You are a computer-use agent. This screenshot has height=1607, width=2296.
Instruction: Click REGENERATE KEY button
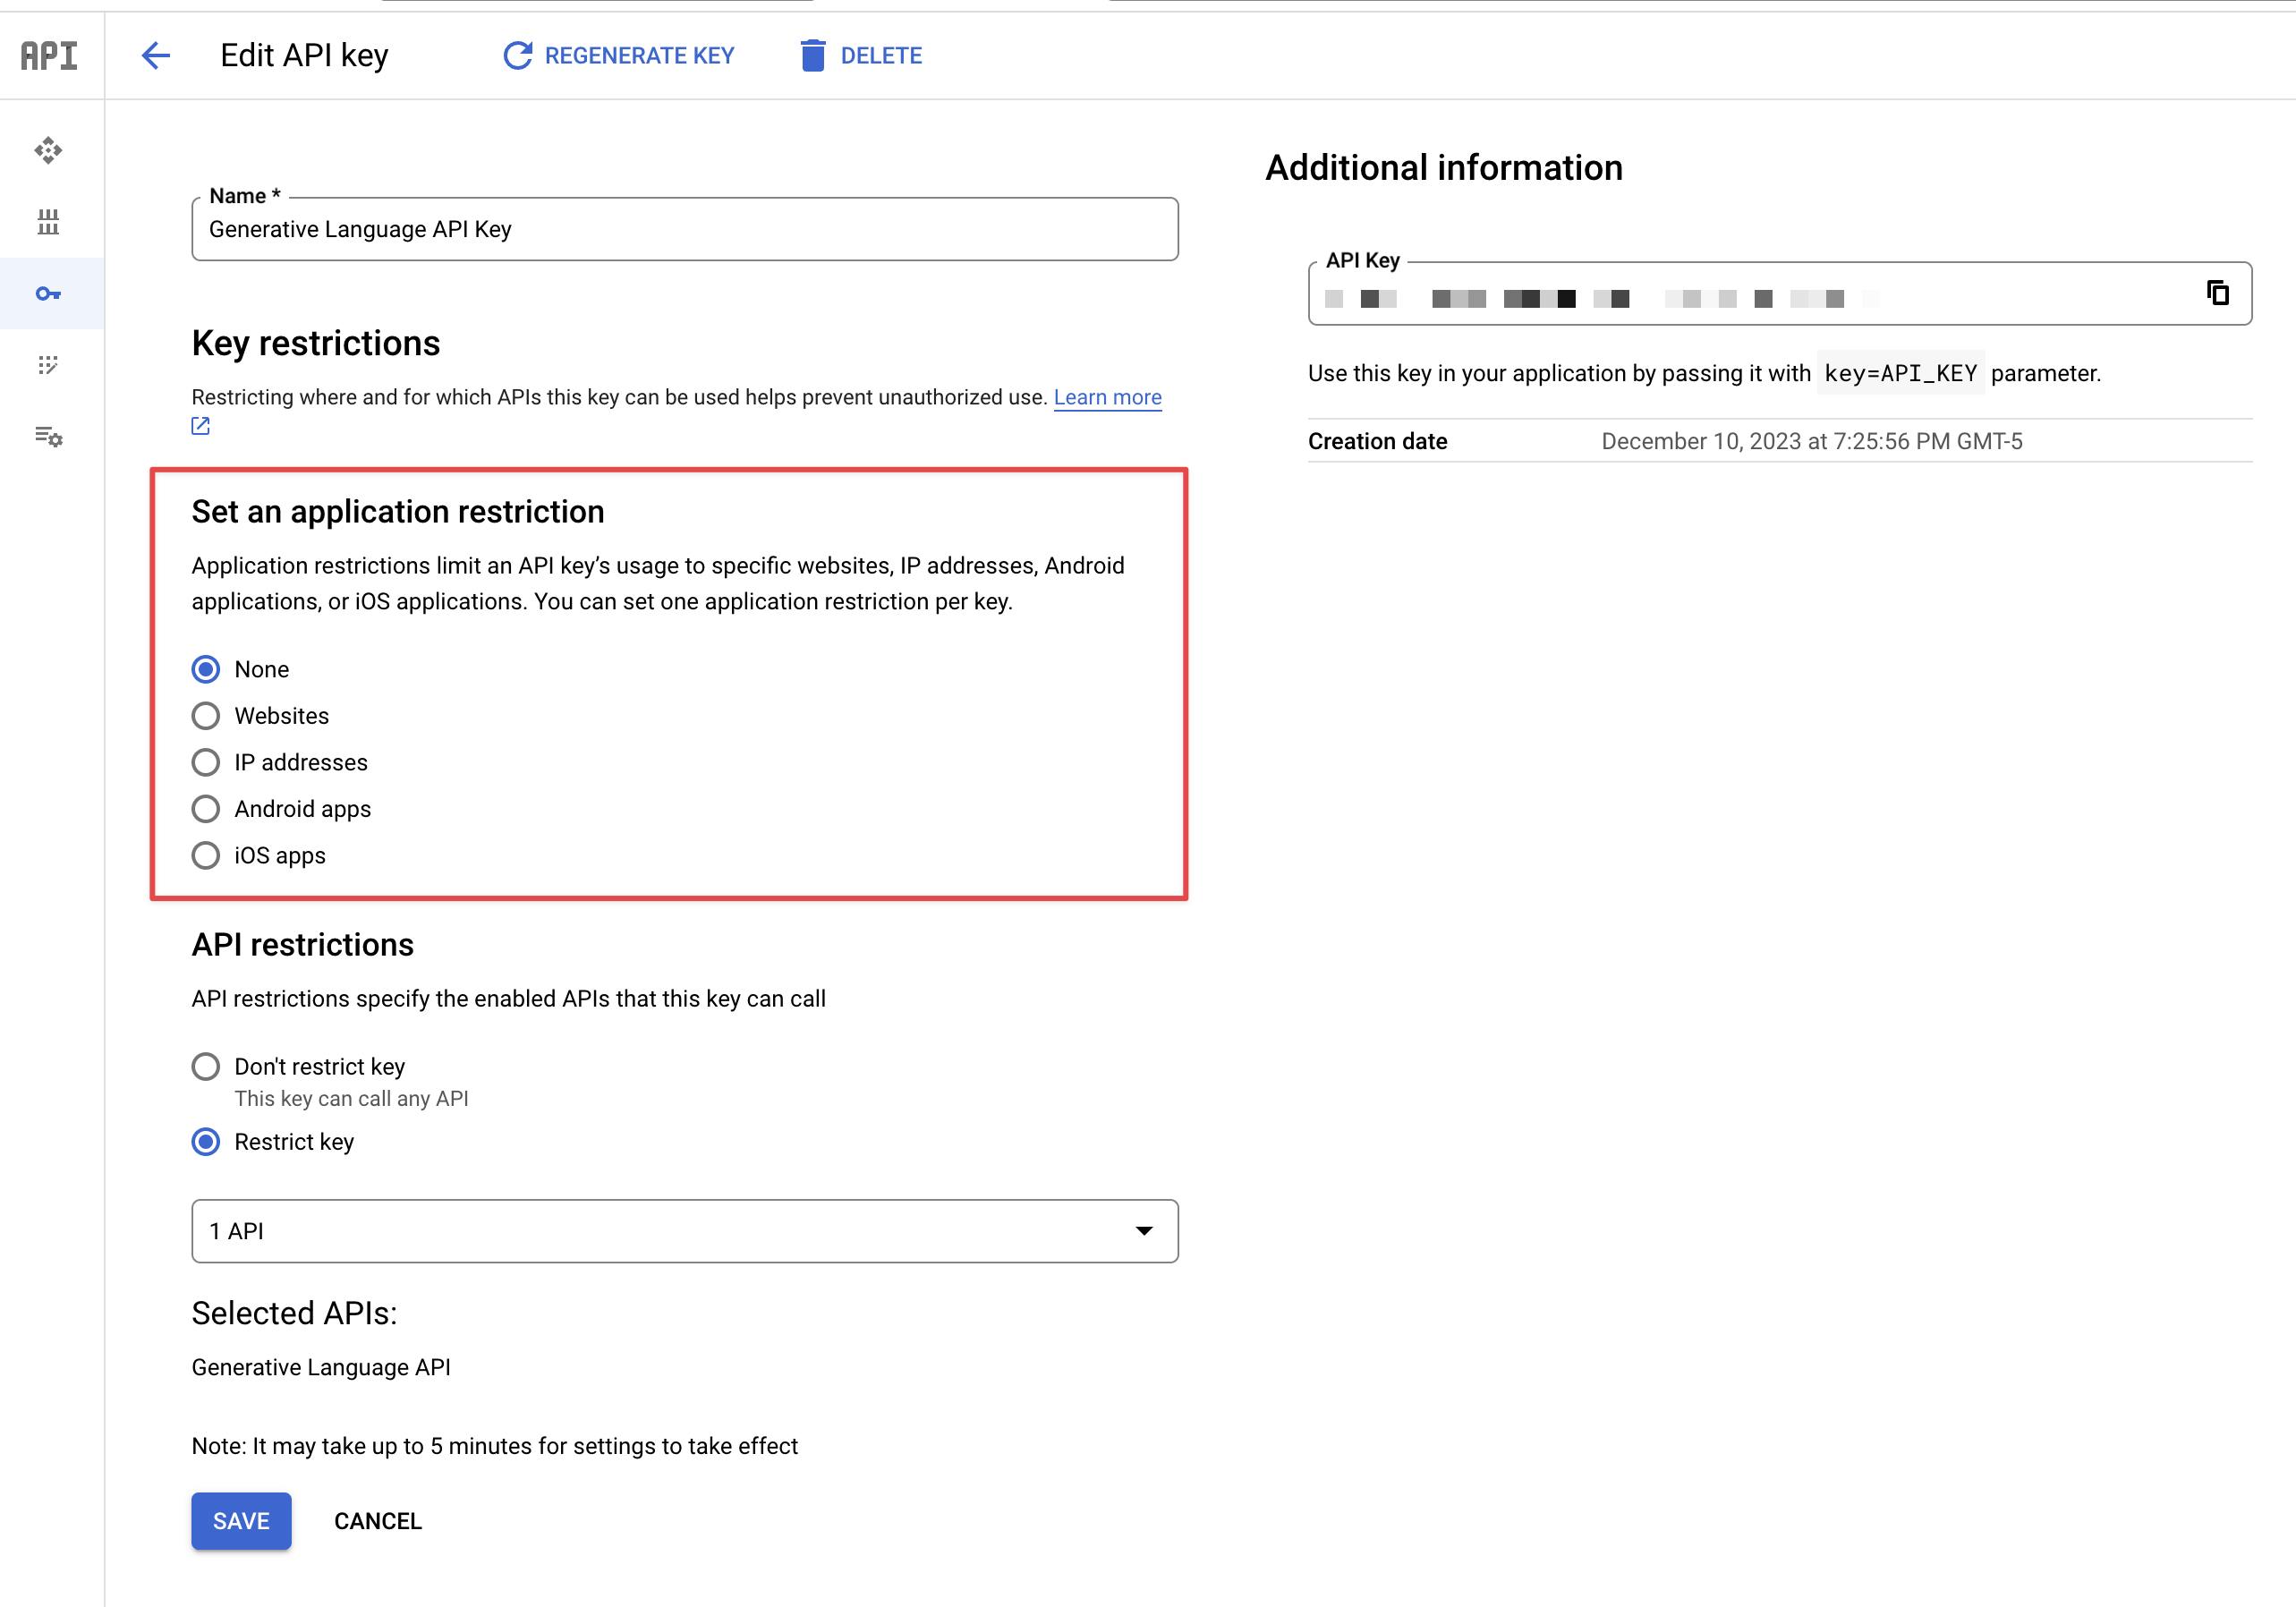(x=618, y=55)
